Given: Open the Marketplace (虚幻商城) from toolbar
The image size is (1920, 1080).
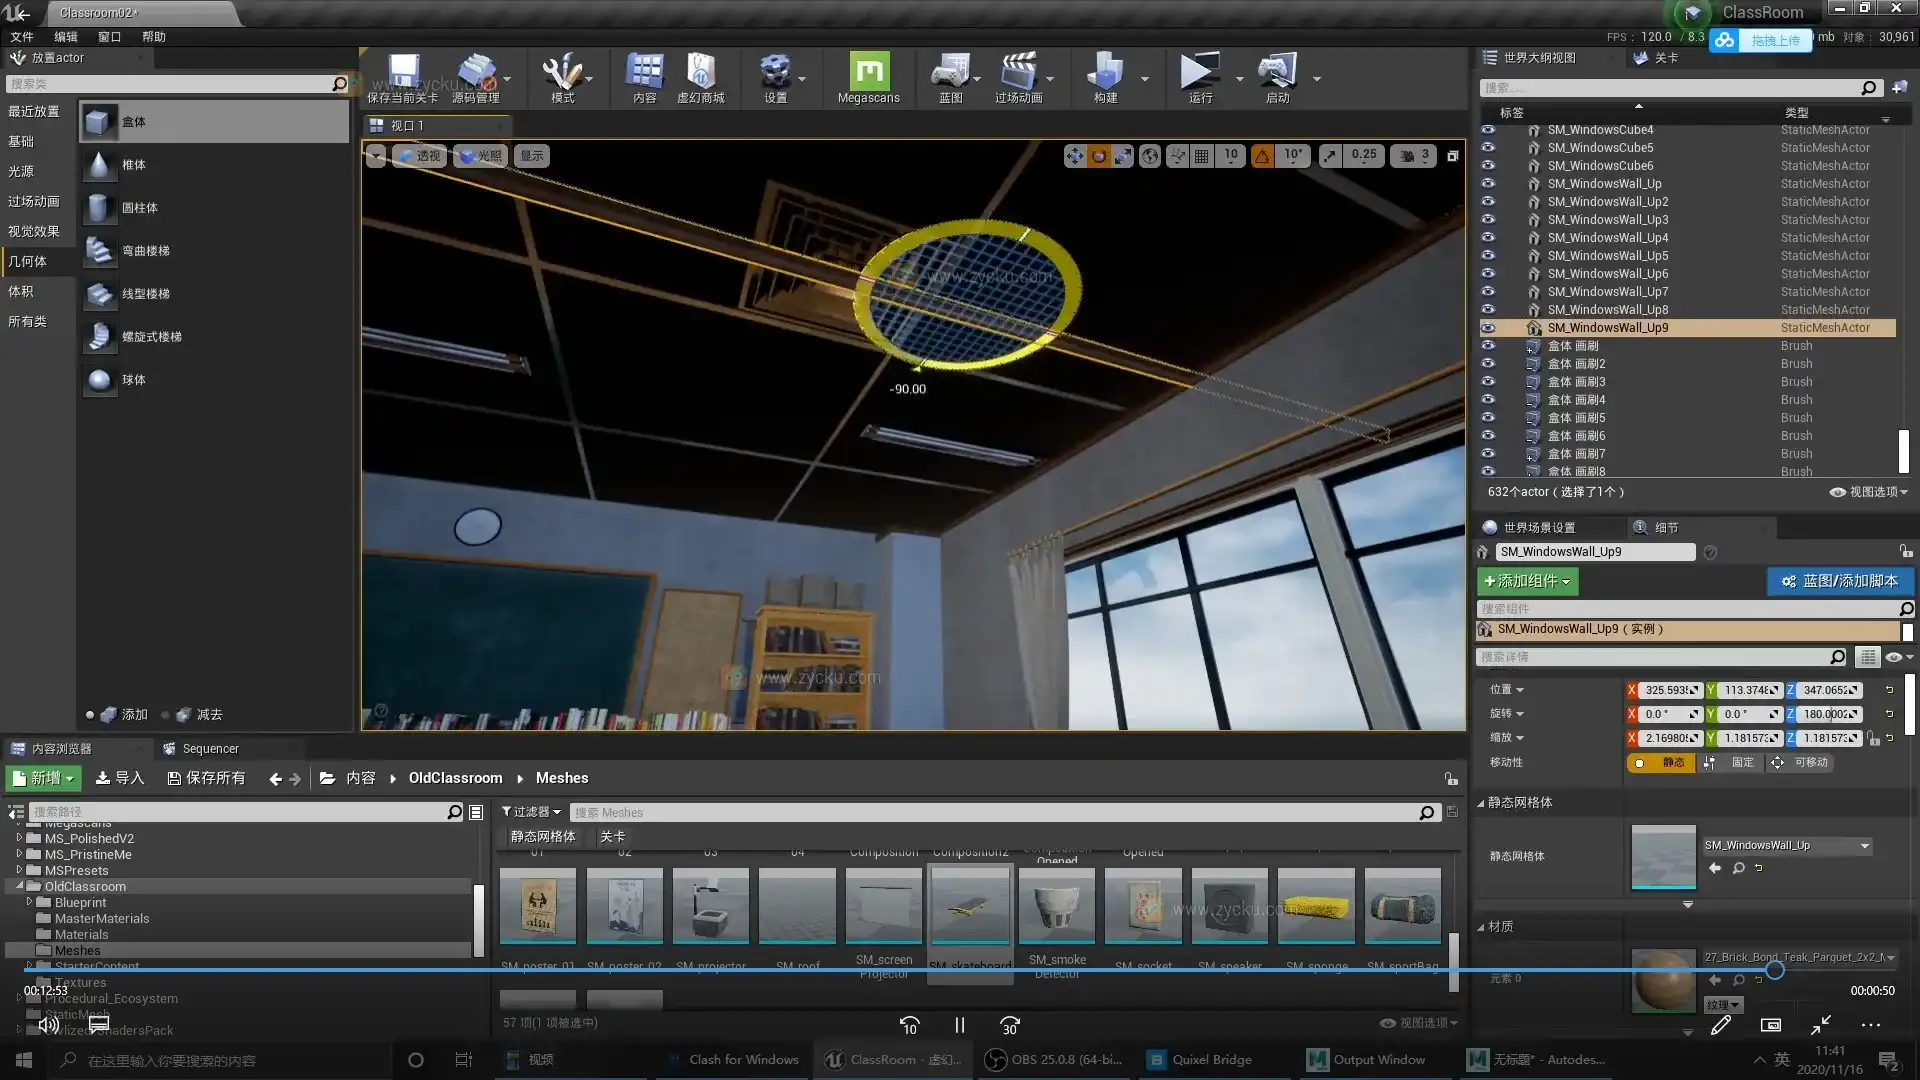Looking at the screenshot, I should point(702,78).
